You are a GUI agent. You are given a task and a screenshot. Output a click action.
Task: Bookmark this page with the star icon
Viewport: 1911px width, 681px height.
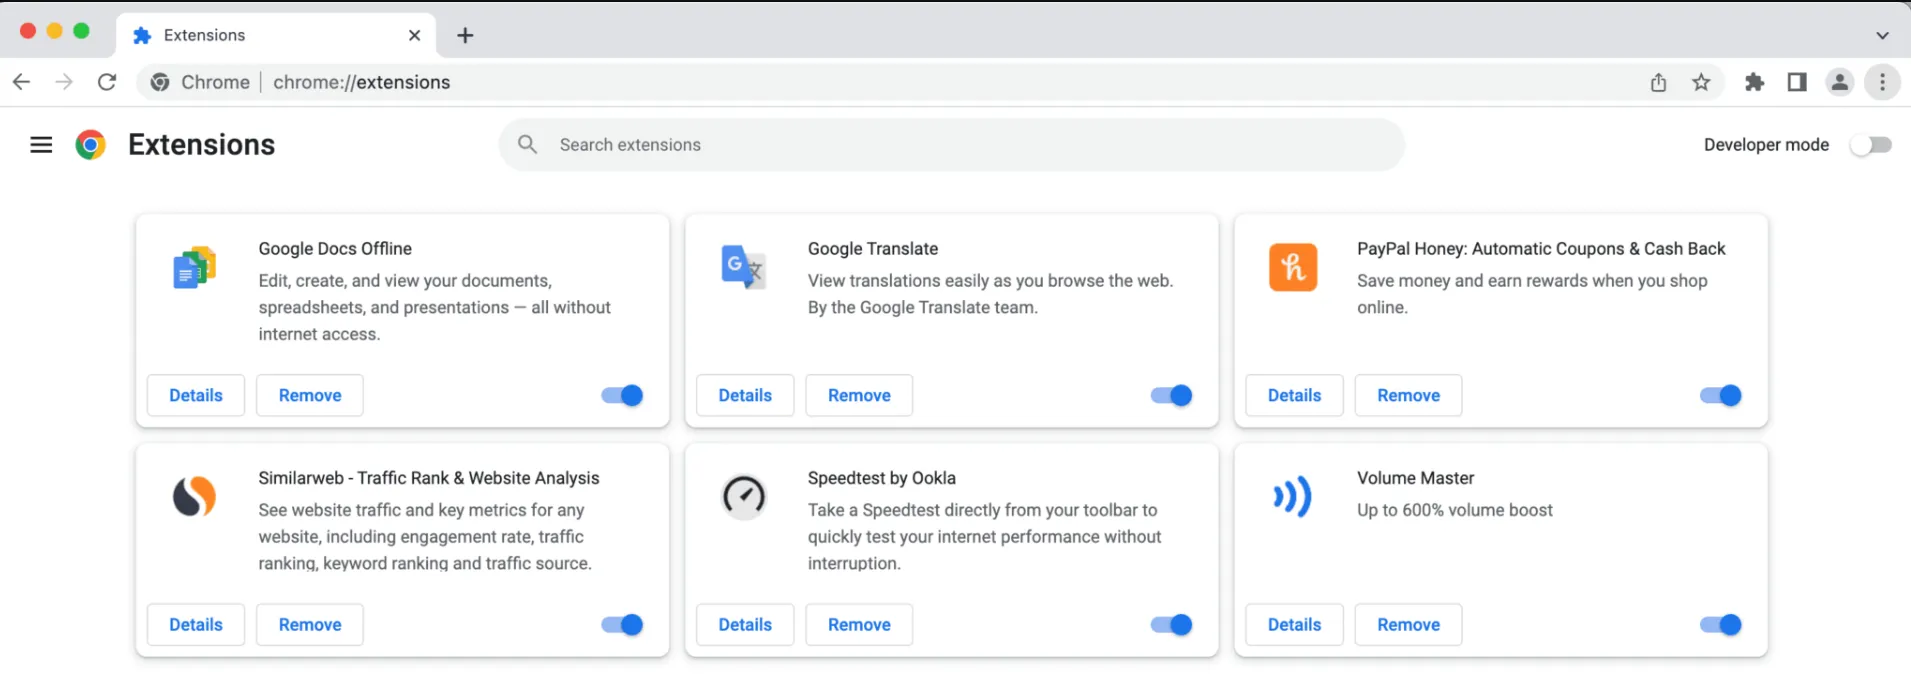pos(1701,82)
